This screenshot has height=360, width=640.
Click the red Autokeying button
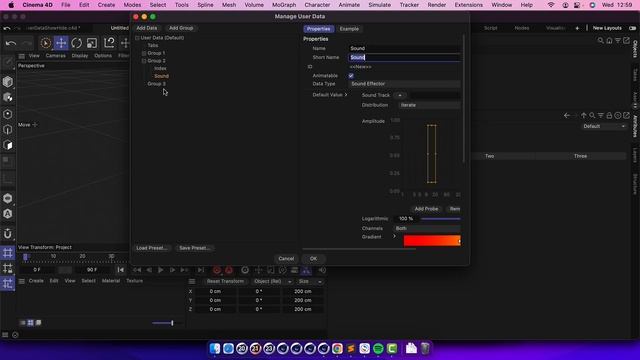click(x=229, y=270)
